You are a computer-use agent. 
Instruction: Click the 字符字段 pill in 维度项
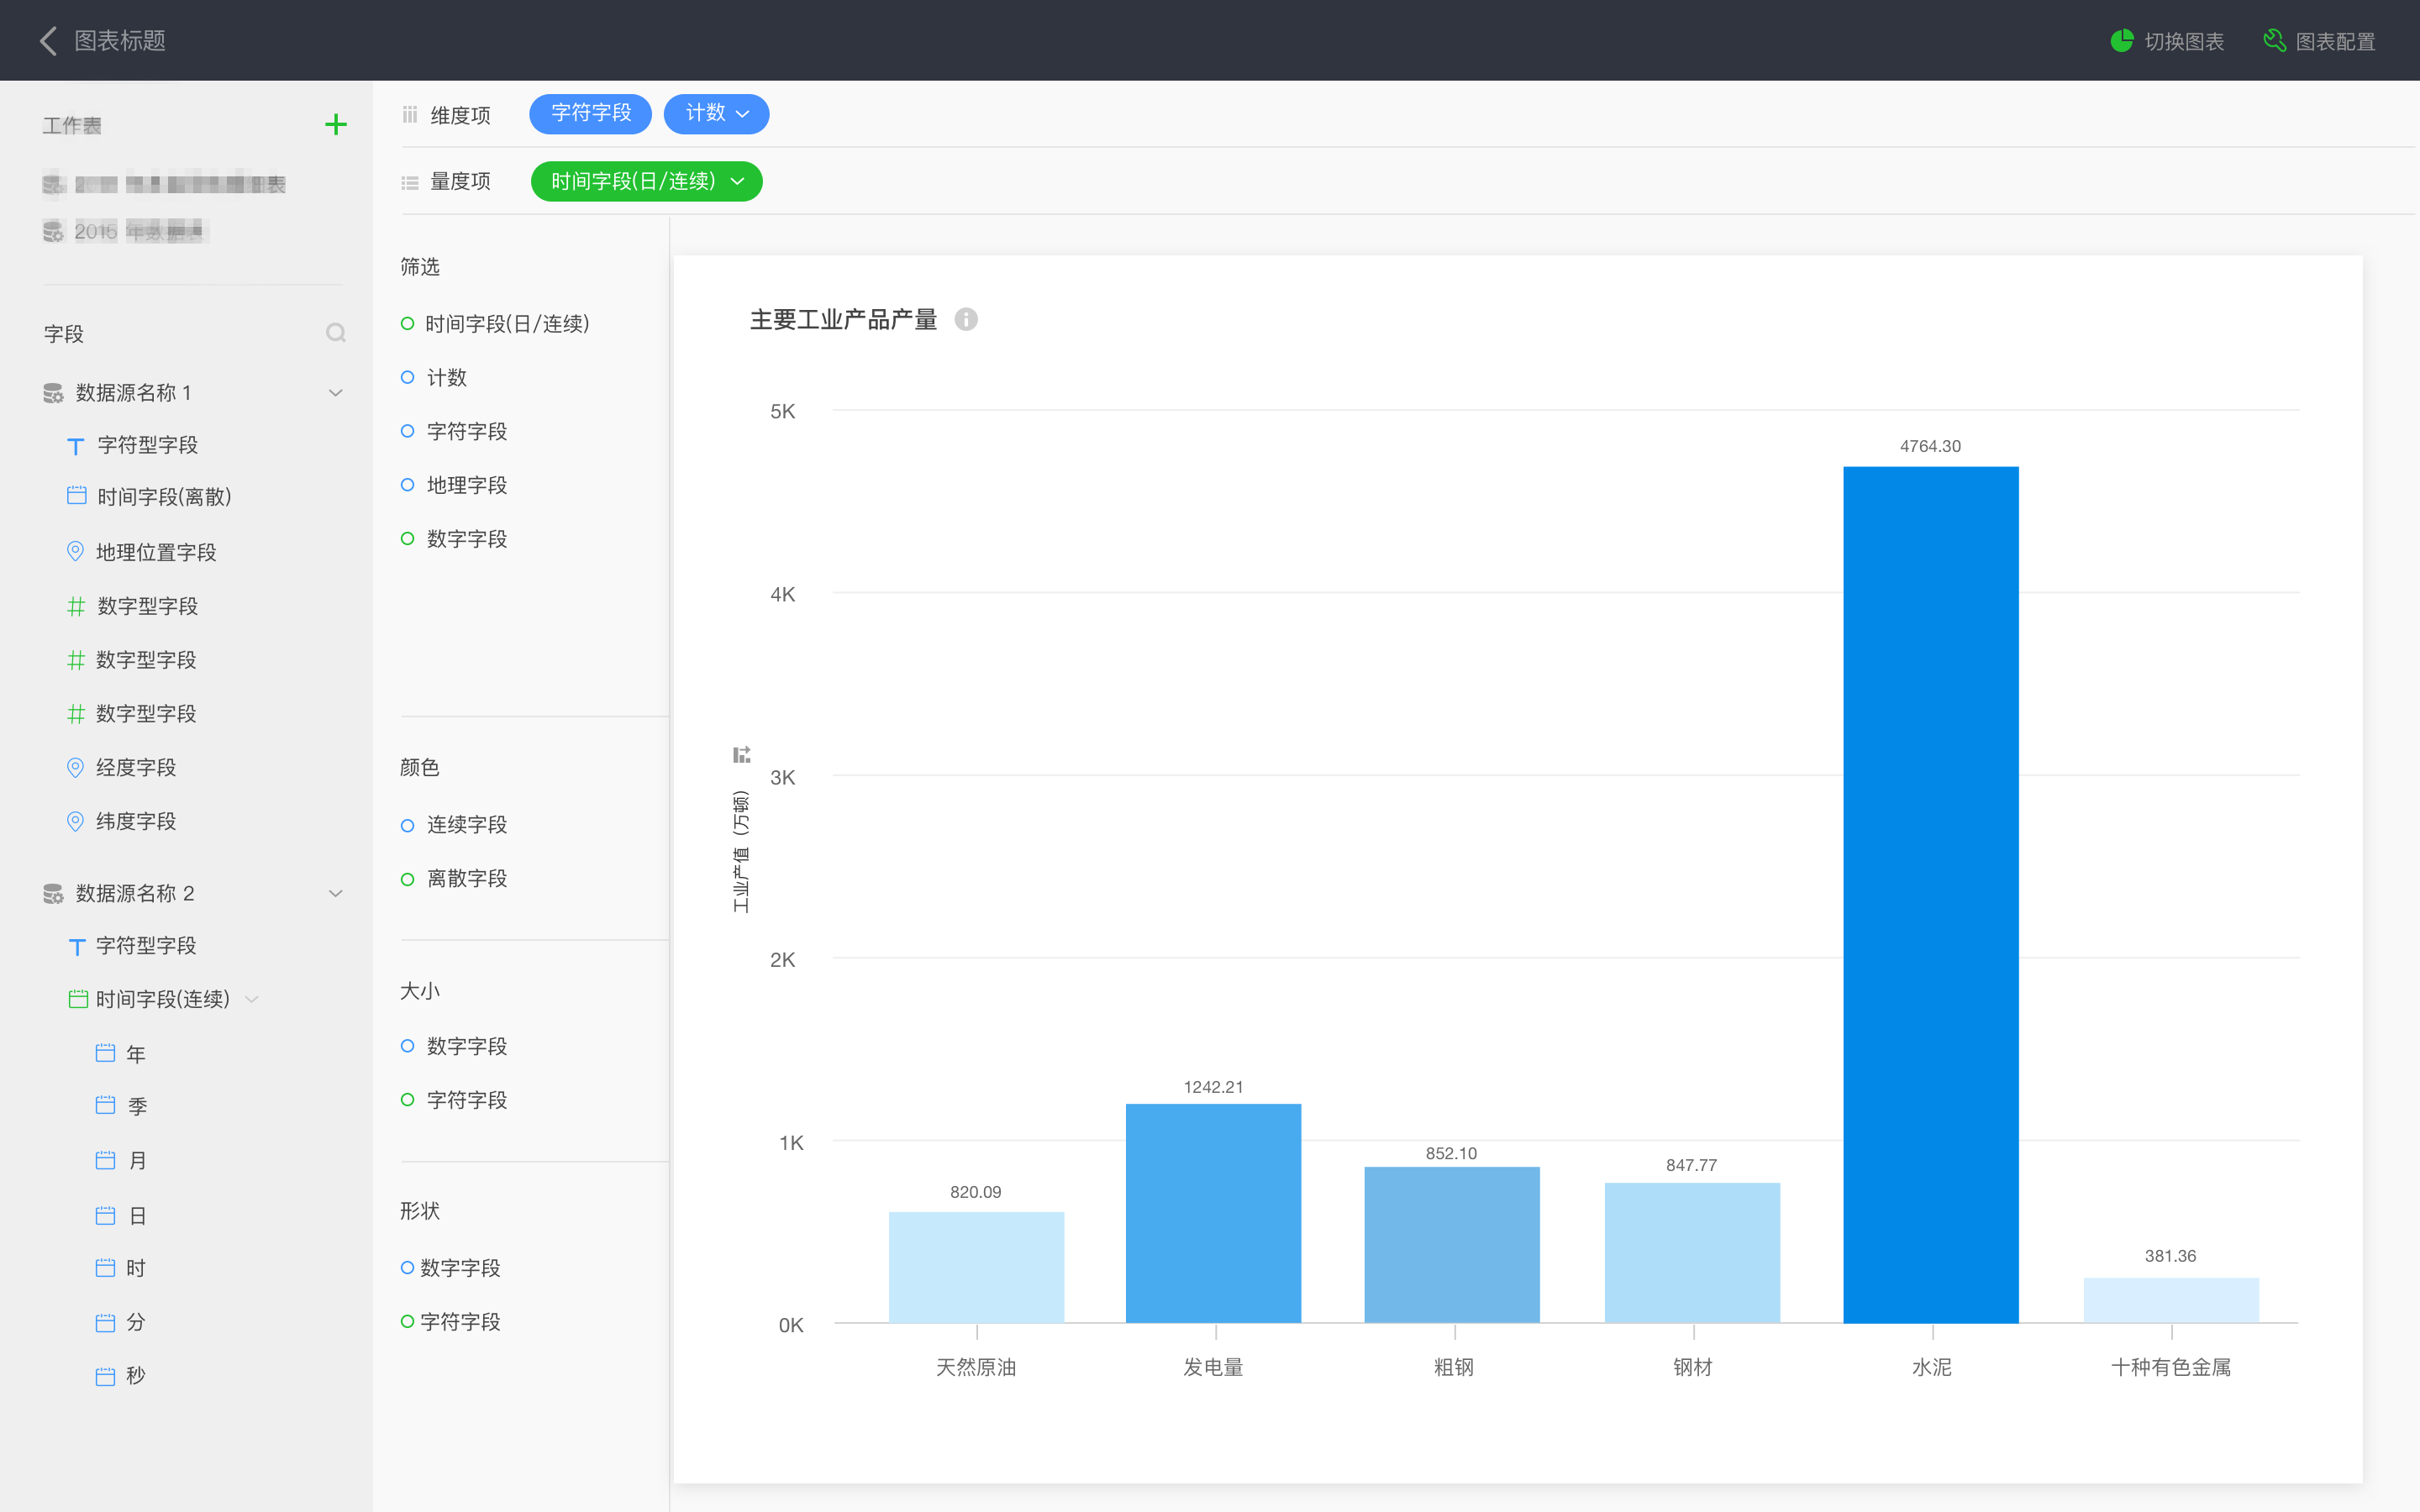[590, 114]
